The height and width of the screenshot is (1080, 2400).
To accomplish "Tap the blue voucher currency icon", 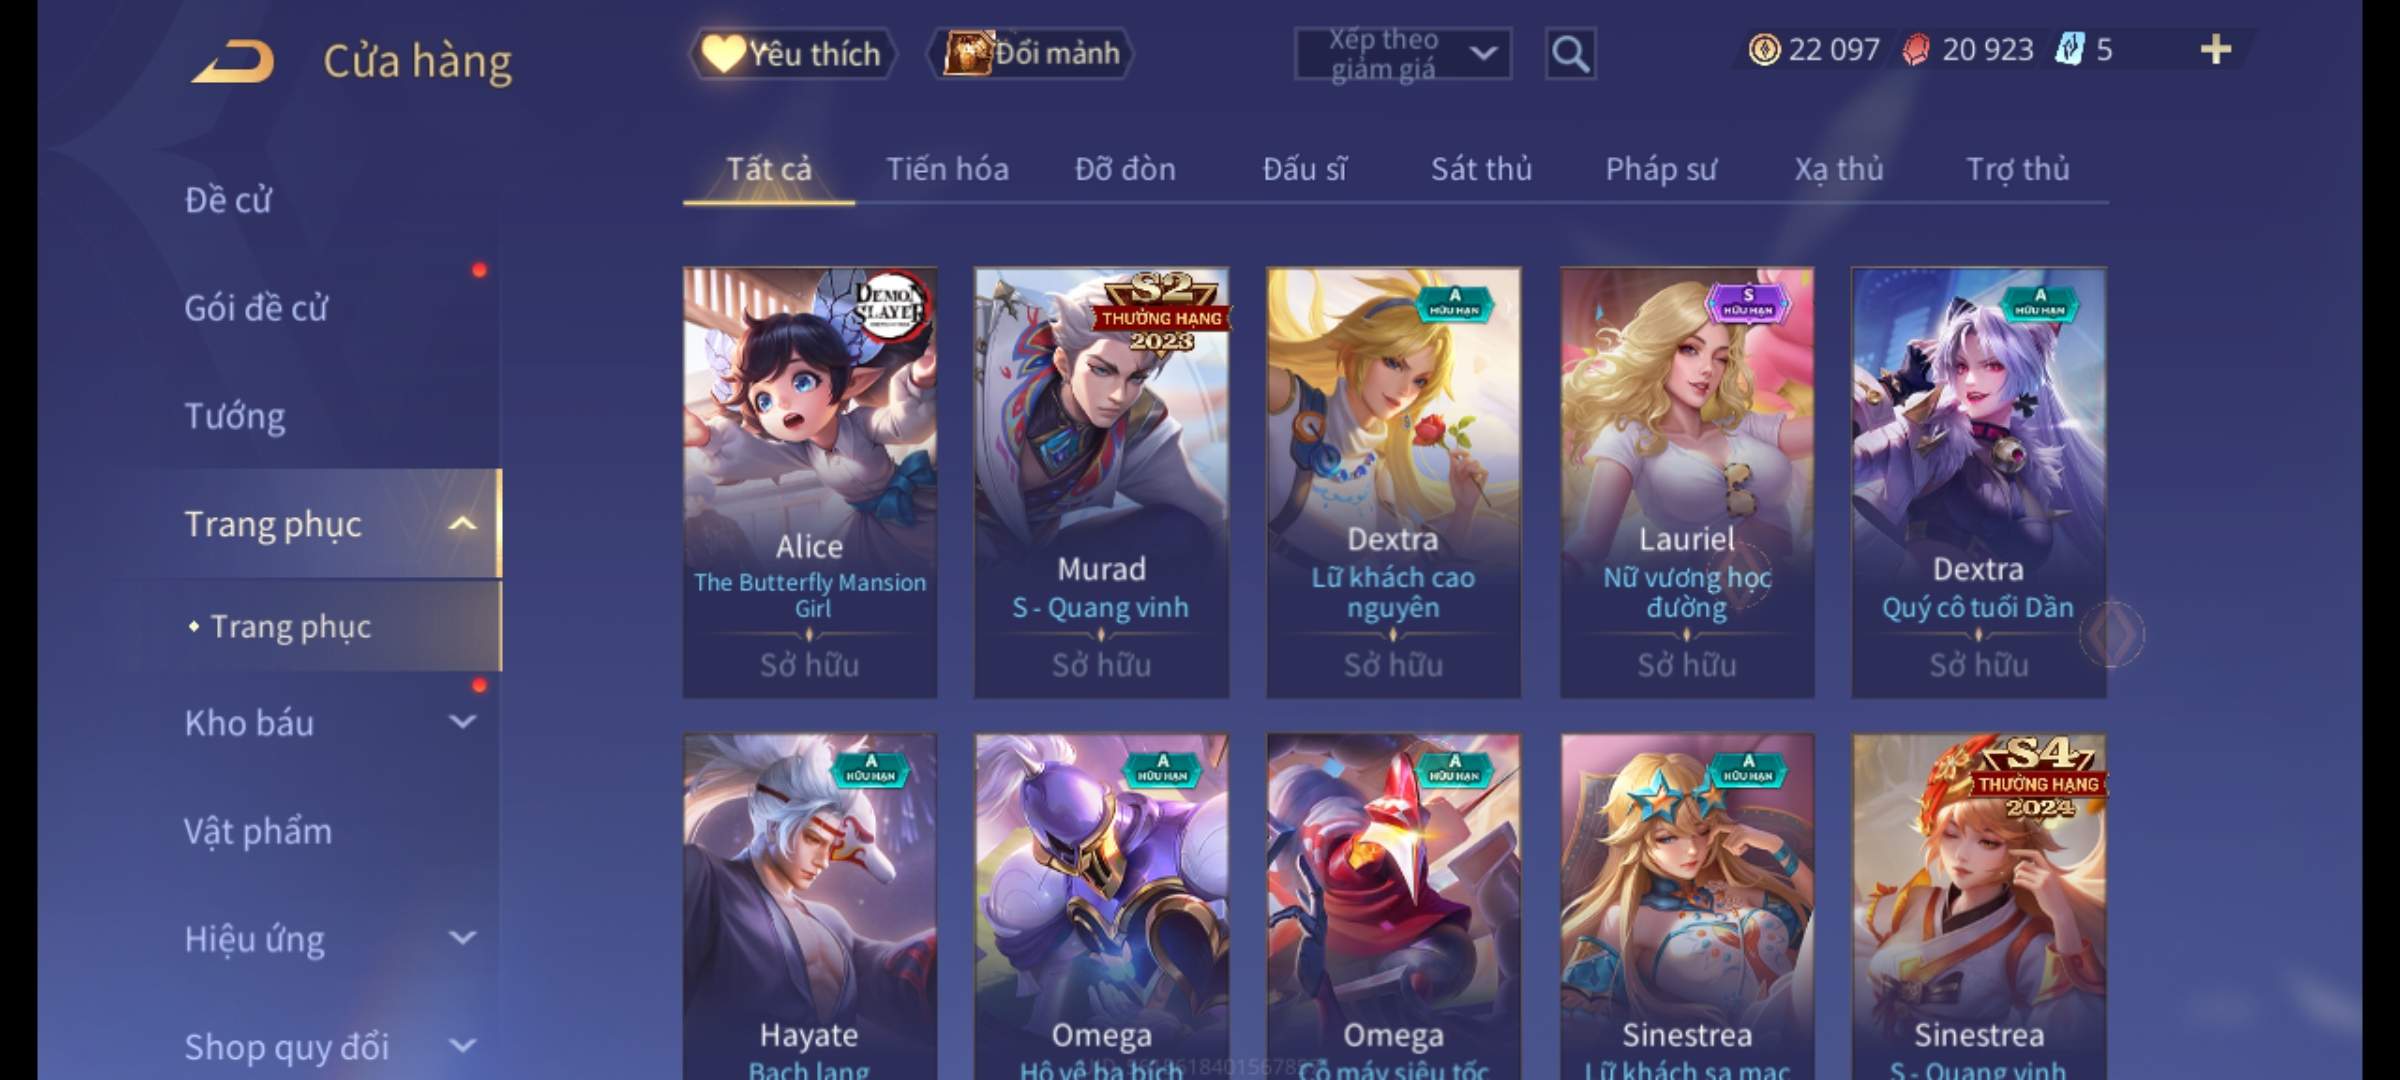I will (x=2069, y=49).
